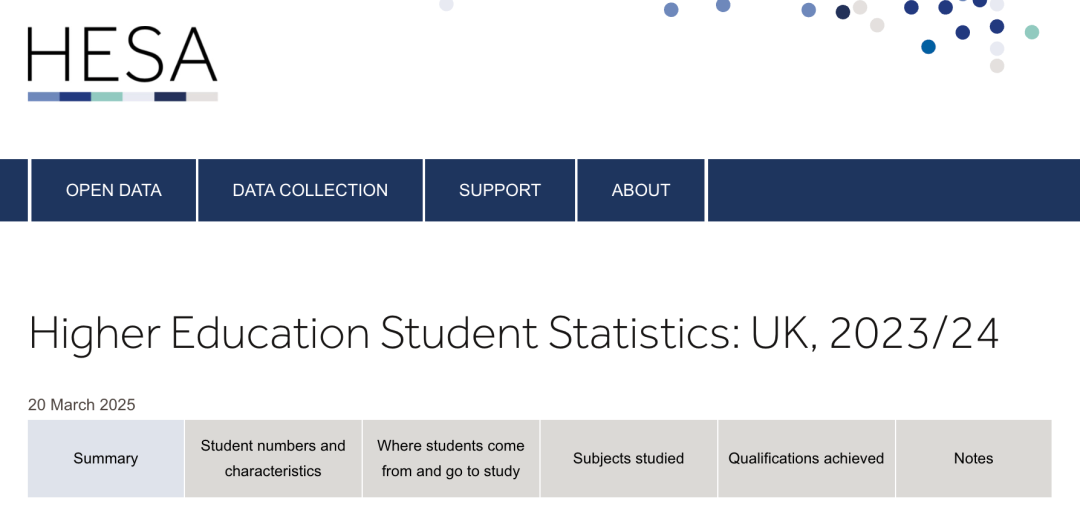This screenshot has height=507, width=1080.
Task: View the Subjects studied tab
Action: (x=628, y=459)
